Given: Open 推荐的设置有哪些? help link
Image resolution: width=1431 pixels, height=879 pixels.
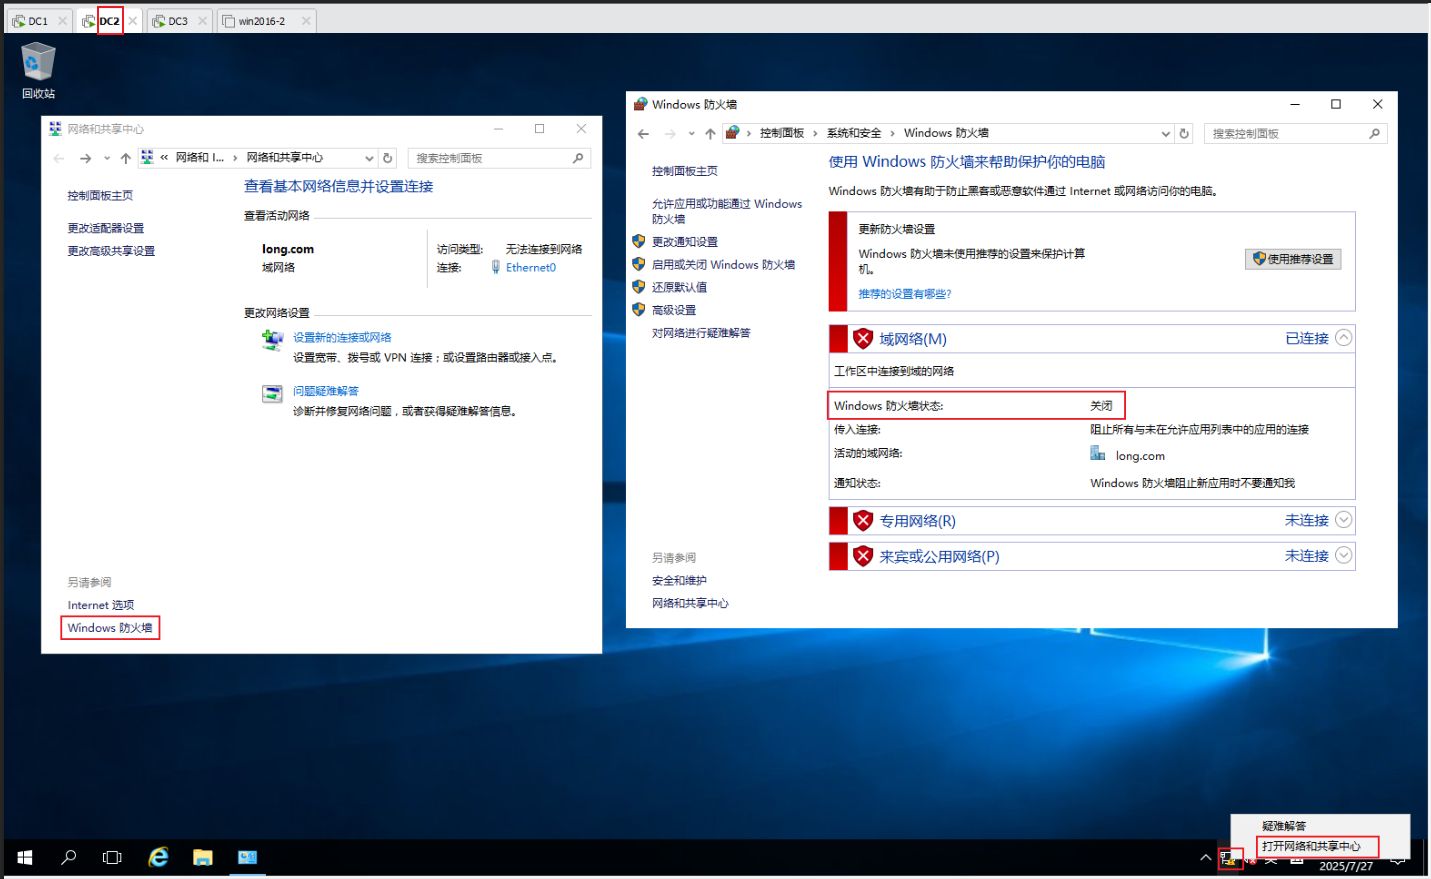Looking at the screenshot, I should point(905,294).
